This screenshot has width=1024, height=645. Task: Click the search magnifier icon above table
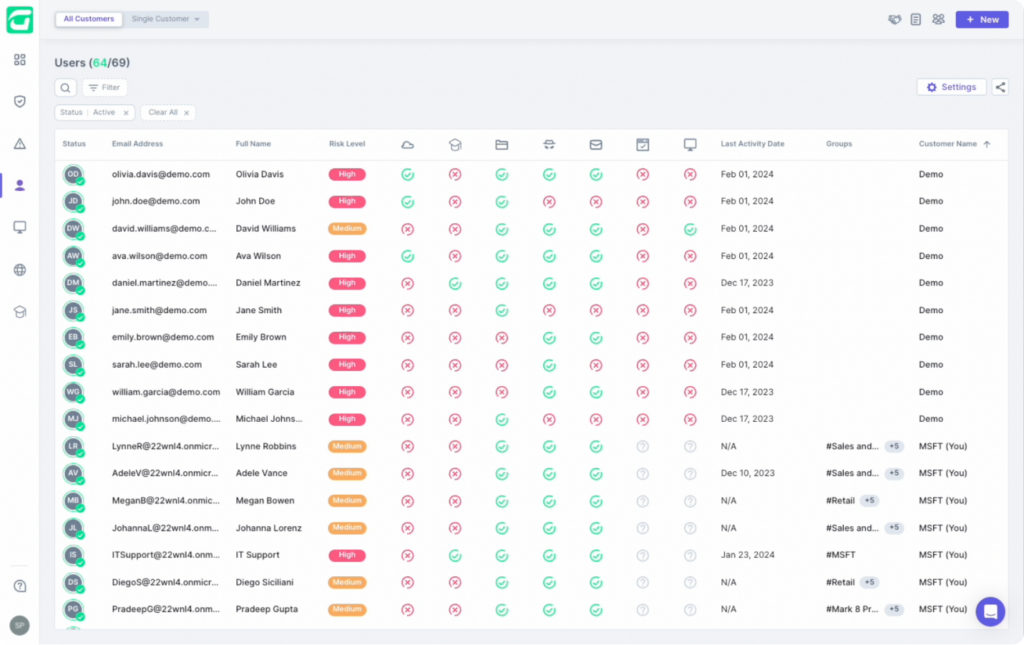[65, 87]
